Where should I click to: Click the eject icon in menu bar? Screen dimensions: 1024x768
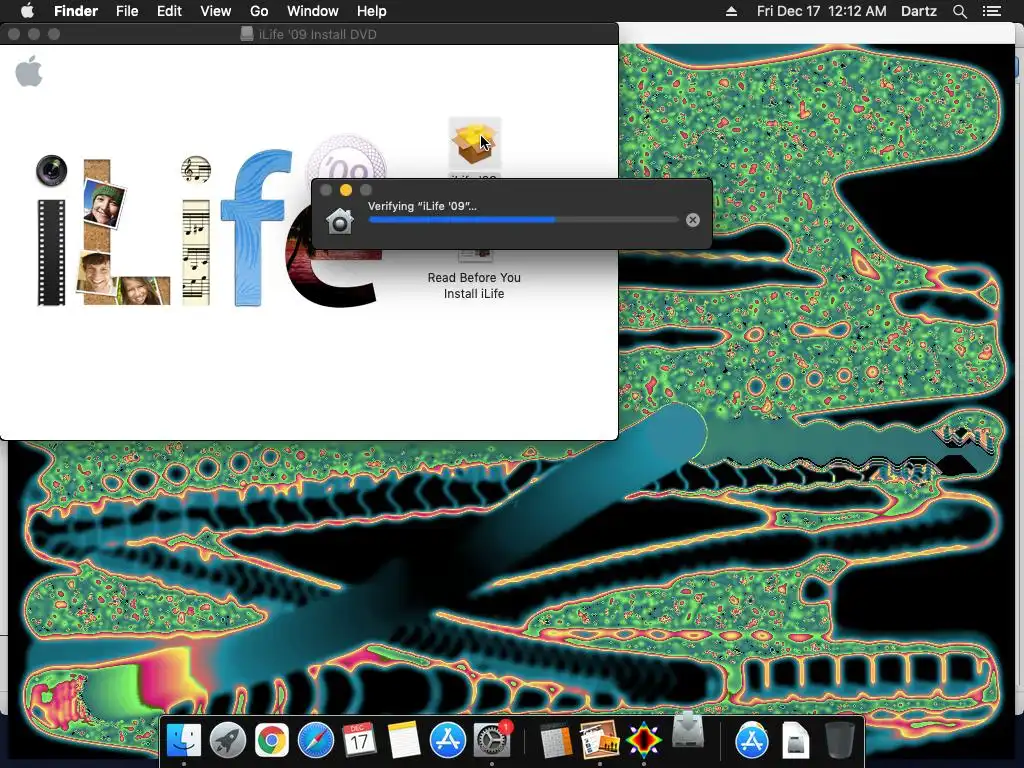[x=731, y=11]
